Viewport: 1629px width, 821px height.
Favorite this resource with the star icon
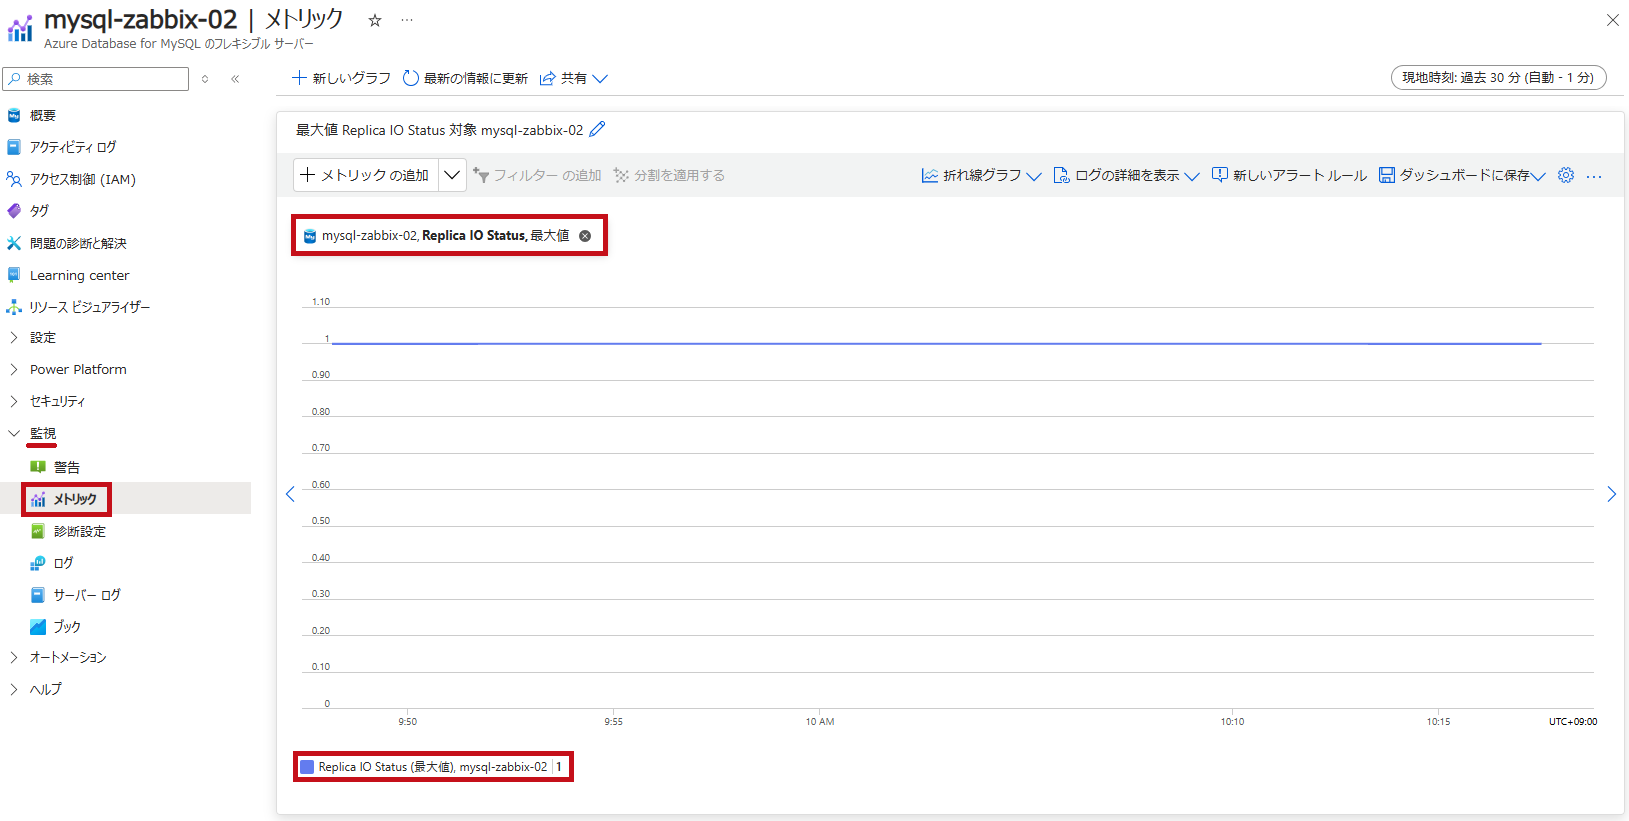coord(375,20)
